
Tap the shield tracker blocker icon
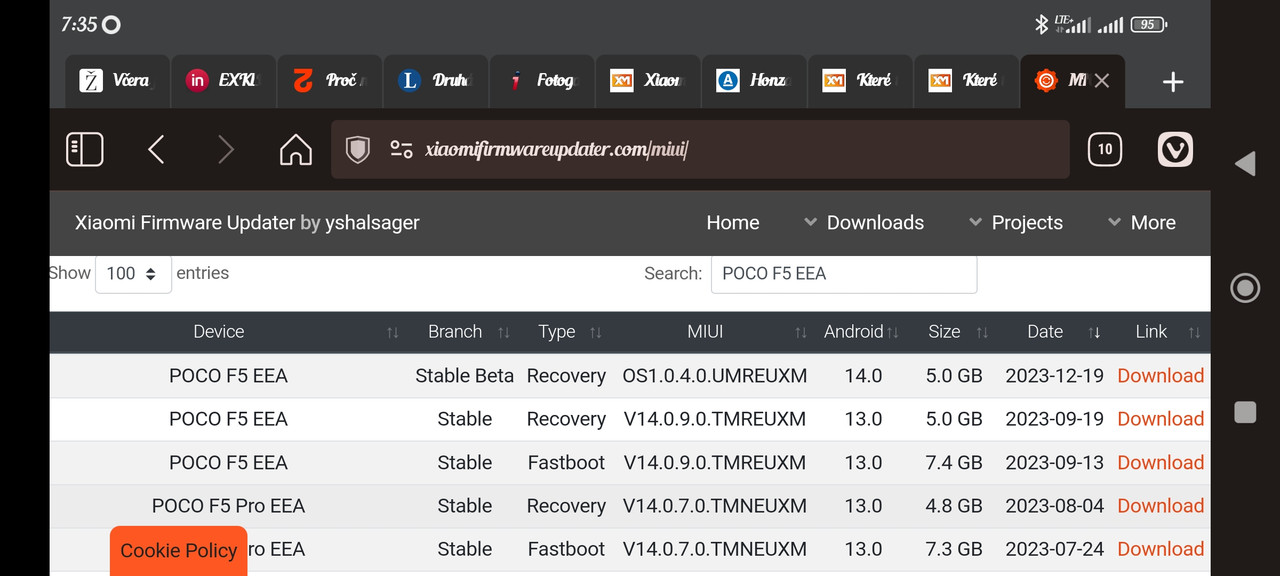[x=358, y=150]
